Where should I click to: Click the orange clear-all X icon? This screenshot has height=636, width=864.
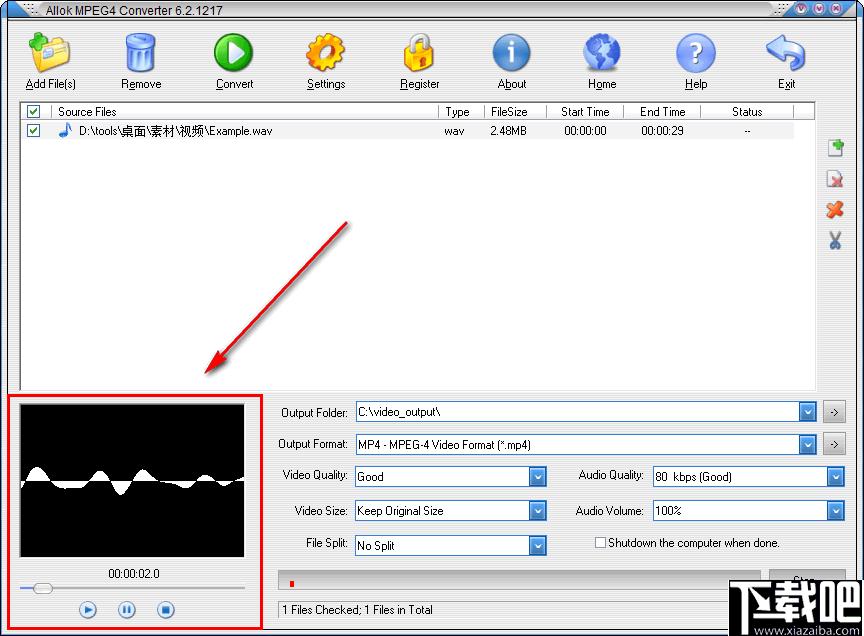(835, 209)
